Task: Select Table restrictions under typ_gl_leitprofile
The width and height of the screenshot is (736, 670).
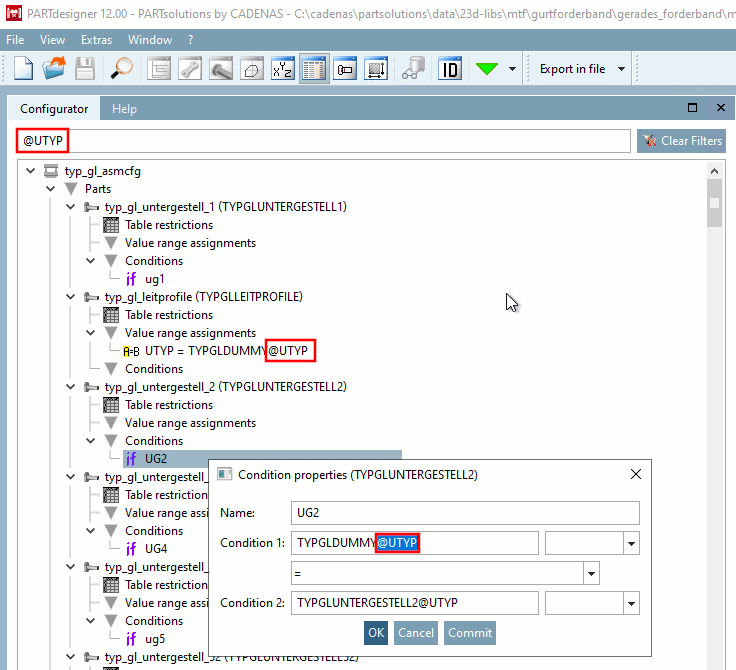Action: pyautogui.click(x=169, y=315)
